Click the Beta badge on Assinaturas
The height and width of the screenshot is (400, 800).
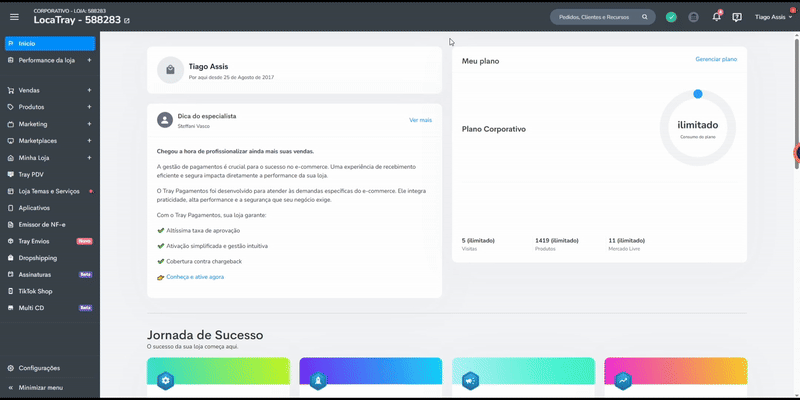tap(85, 274)
